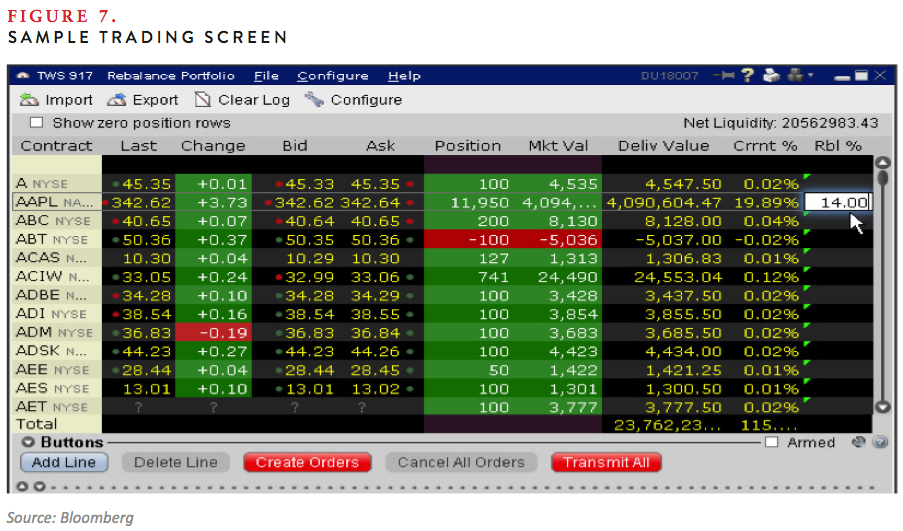This screenshot has height=531, width=903.
Task: Click the pin window icon
Action: 724,75
